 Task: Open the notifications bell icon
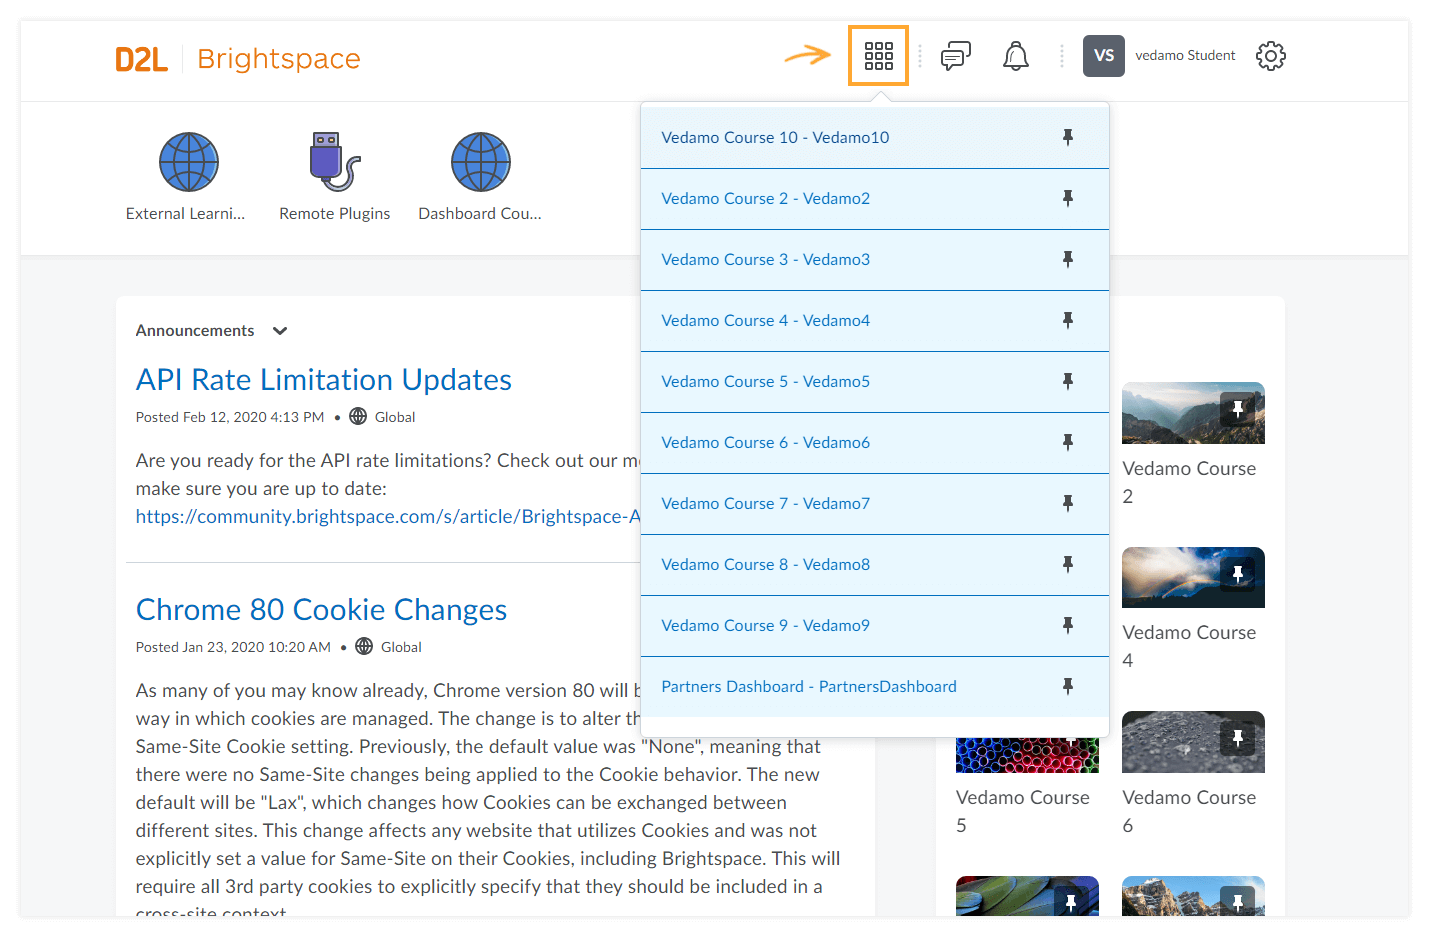tap(1016, 56)
